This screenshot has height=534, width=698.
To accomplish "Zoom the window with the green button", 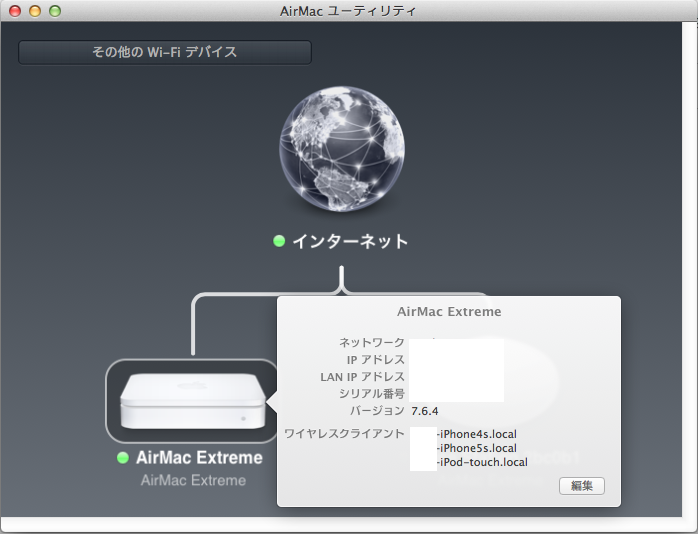I will pyautogui.click(x=55, y=11).
